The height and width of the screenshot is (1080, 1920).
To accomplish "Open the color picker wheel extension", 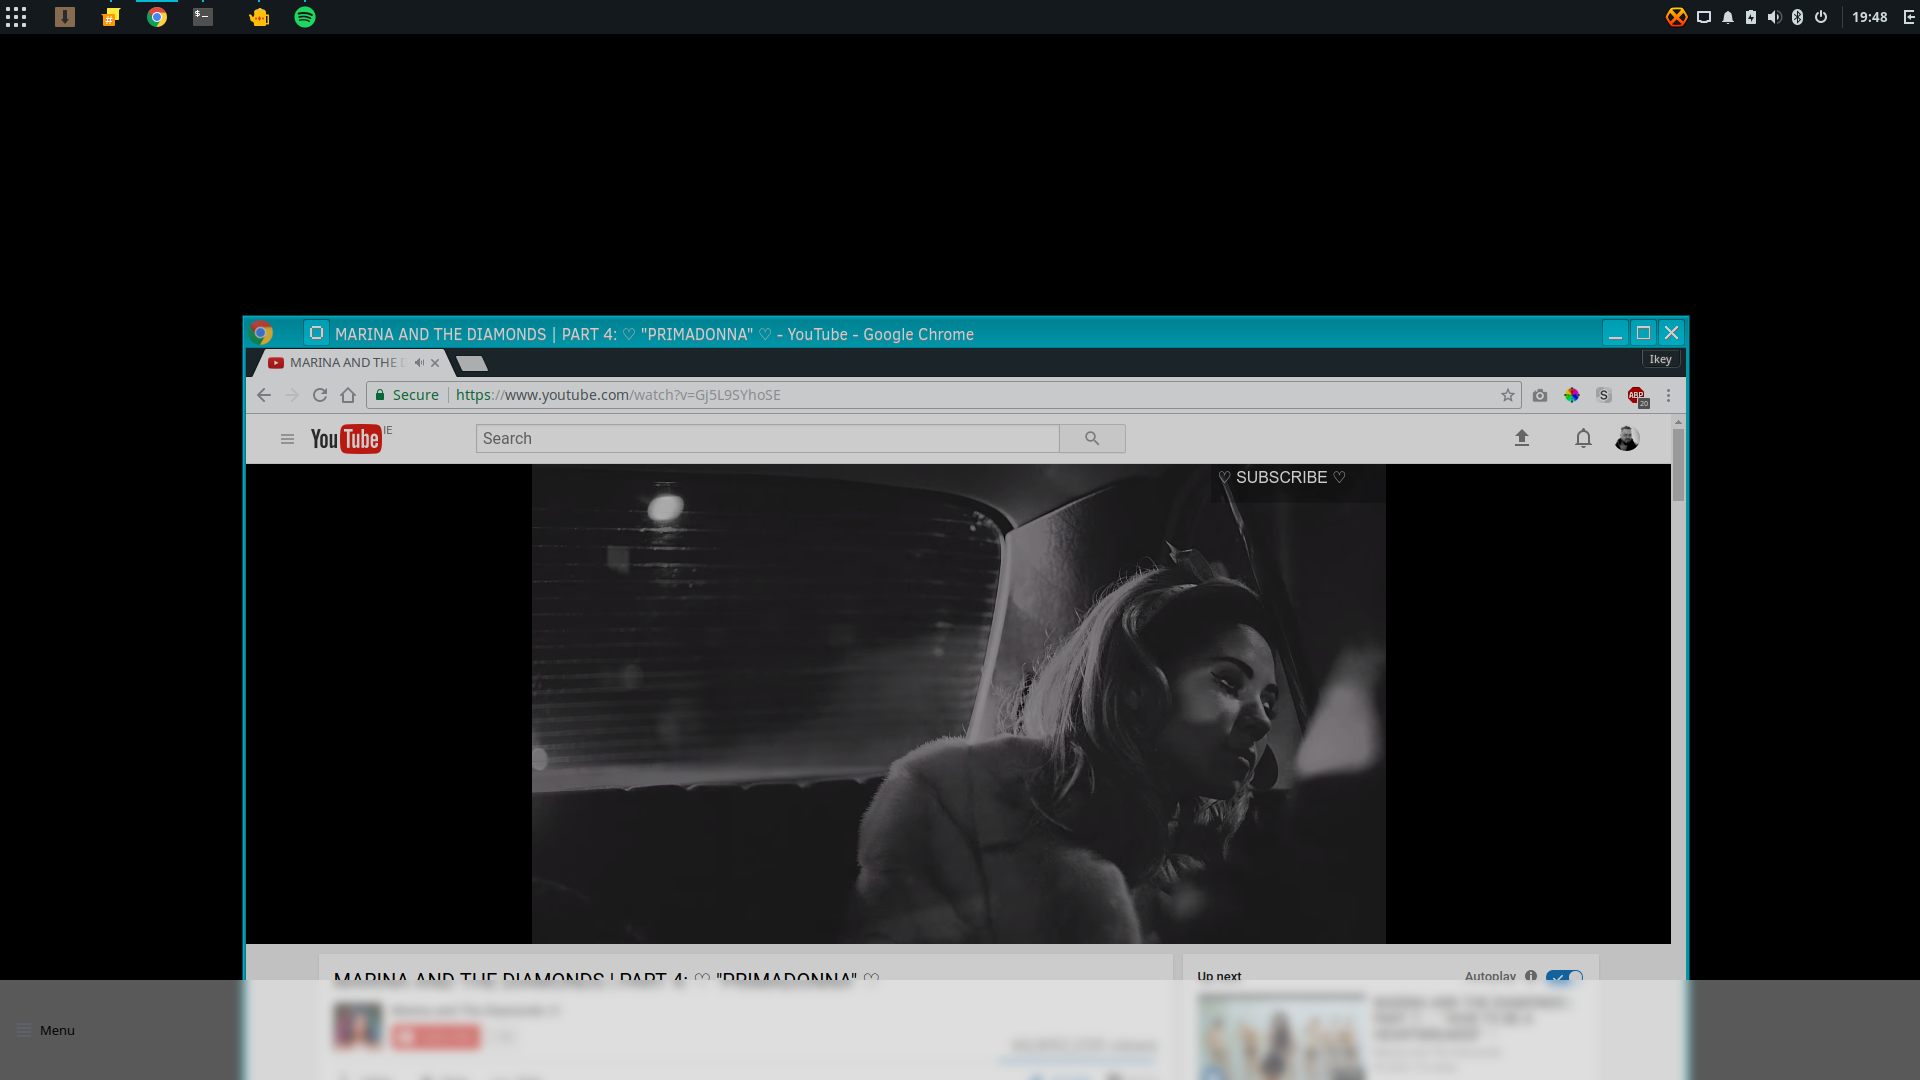I will coord(1572,395).
